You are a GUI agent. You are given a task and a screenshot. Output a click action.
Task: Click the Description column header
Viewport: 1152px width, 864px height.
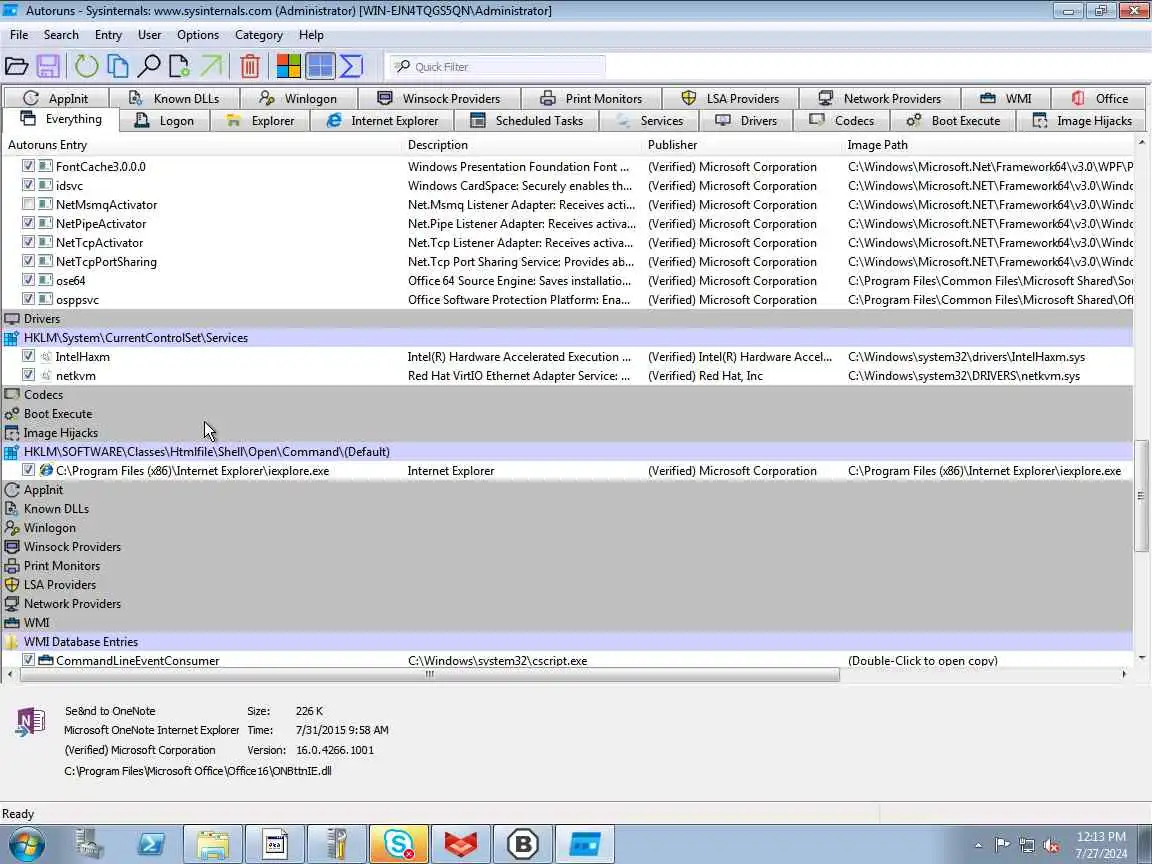(x=522, y=145)
